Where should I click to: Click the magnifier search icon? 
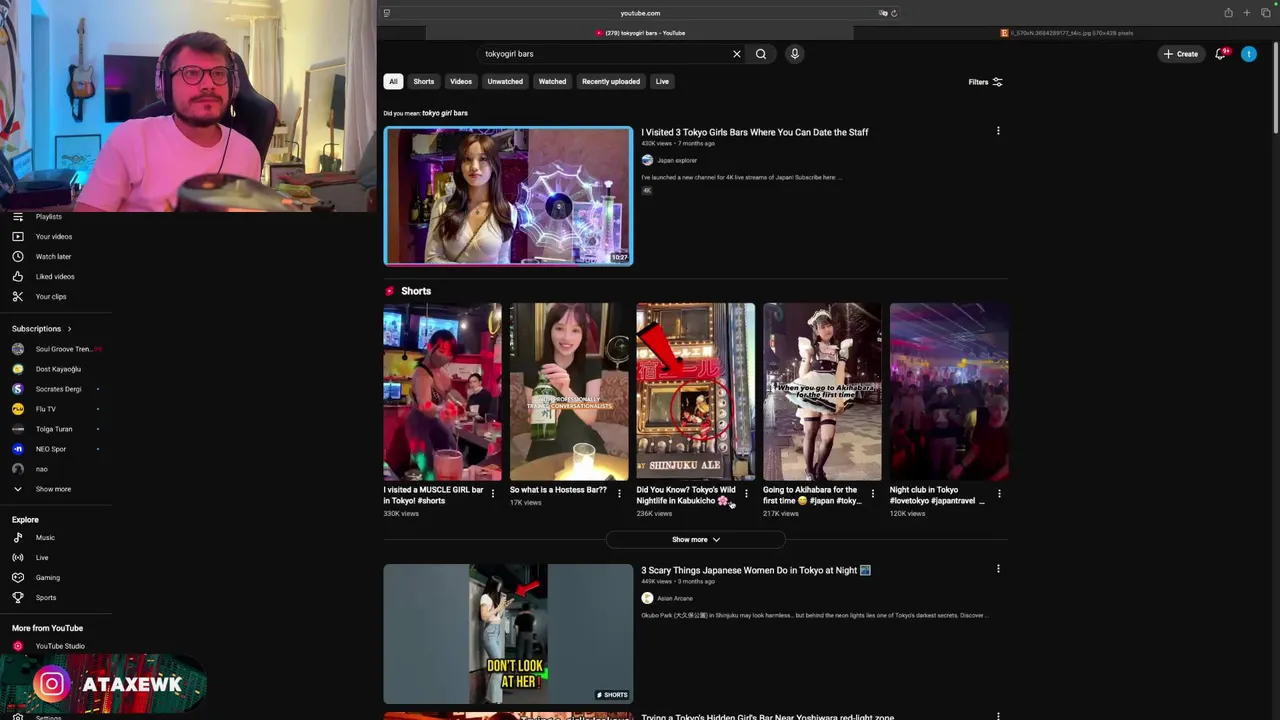[761, 54]
